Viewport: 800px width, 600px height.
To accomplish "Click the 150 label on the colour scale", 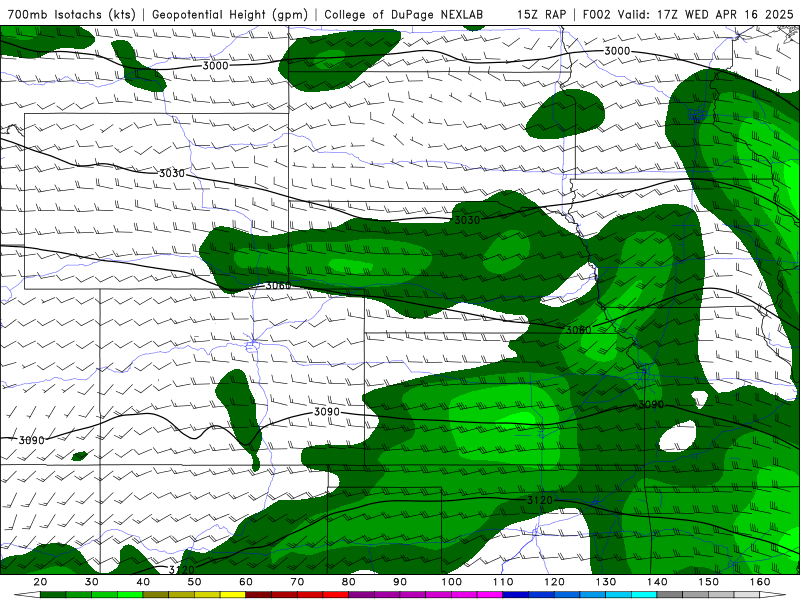I will coord(709,582).
